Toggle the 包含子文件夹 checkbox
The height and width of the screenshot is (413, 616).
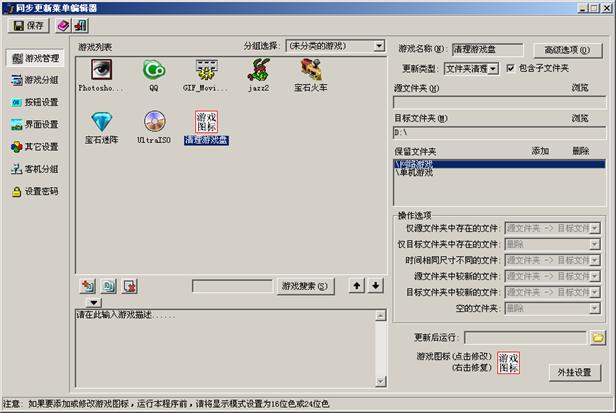coord(511,69)
